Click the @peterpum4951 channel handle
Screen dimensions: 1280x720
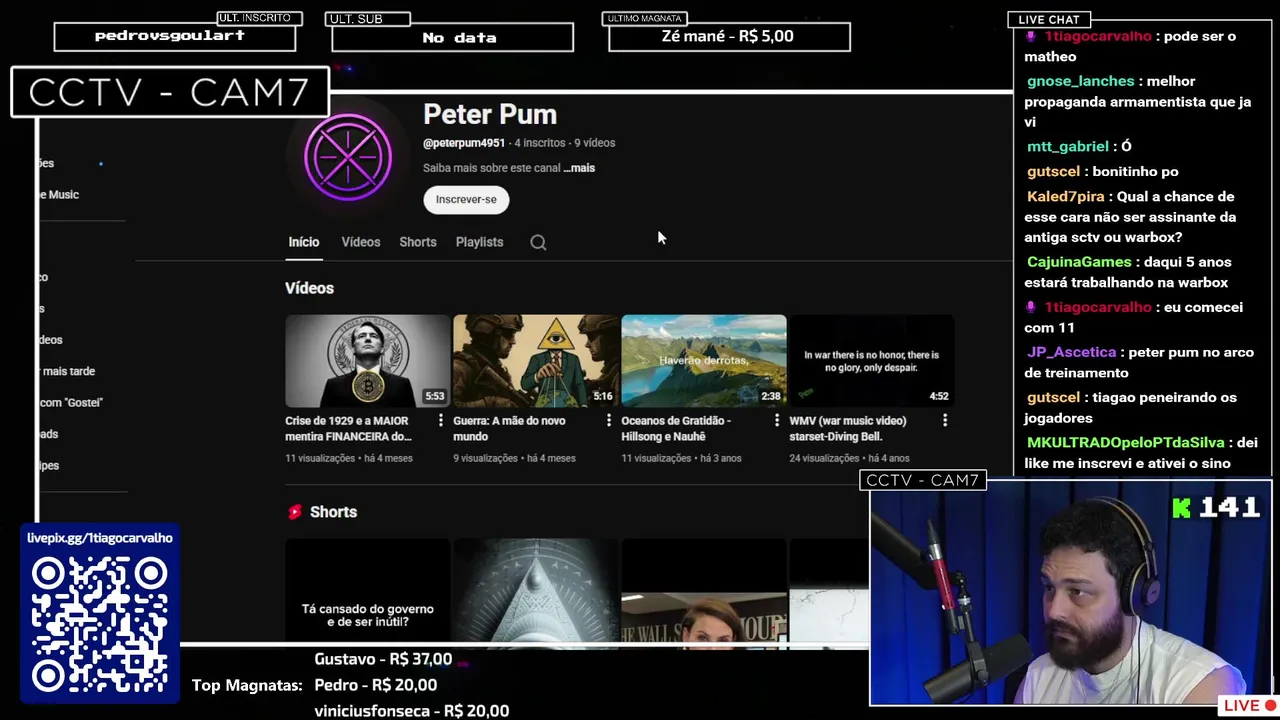click(464, 143)
